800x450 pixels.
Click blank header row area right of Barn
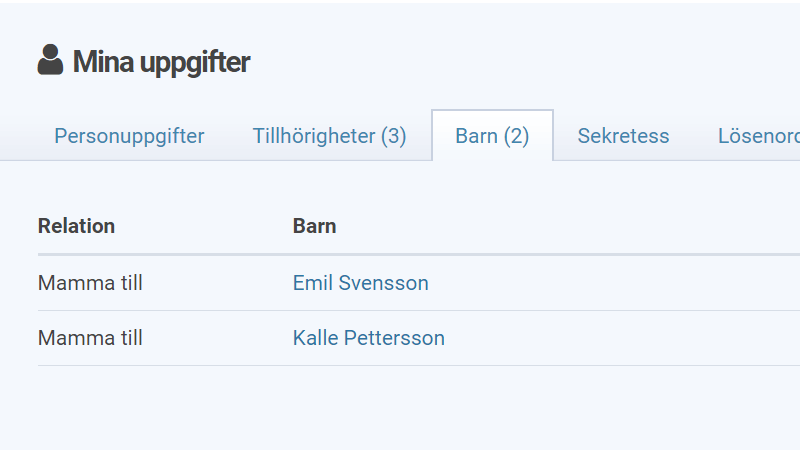tap(560, 226)
